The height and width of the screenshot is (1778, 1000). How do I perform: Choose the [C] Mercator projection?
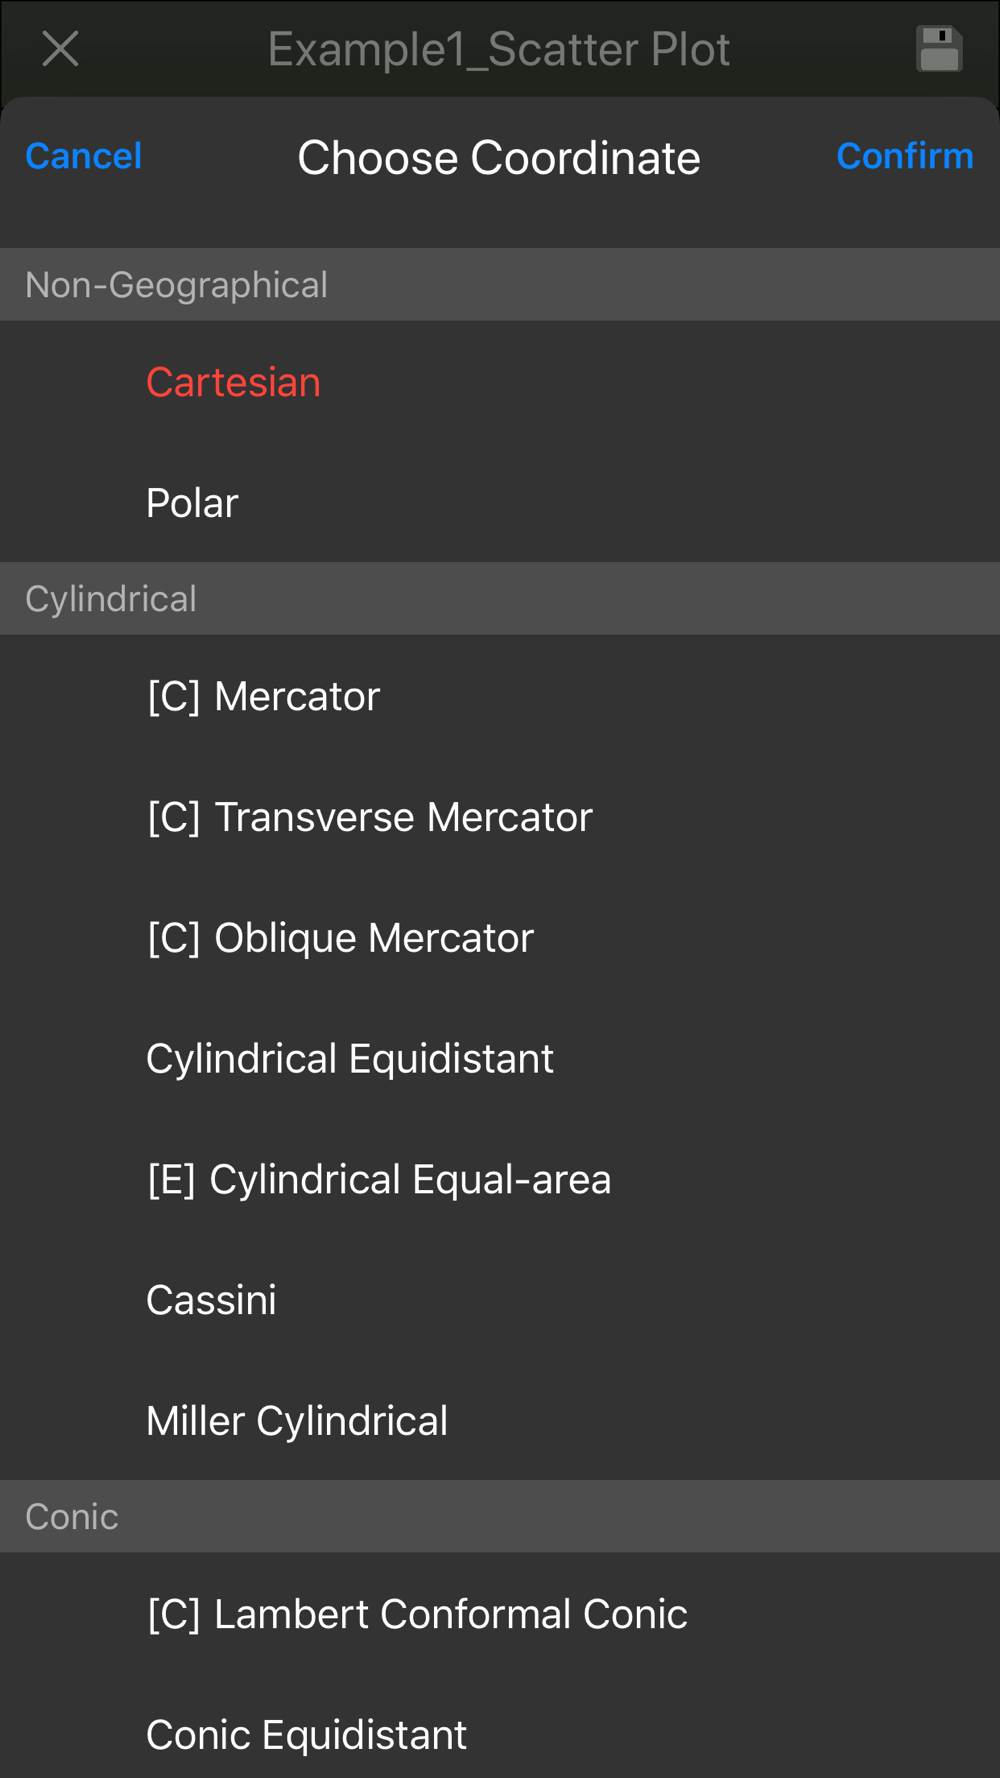pyautogui.click(x=500, y=696)
